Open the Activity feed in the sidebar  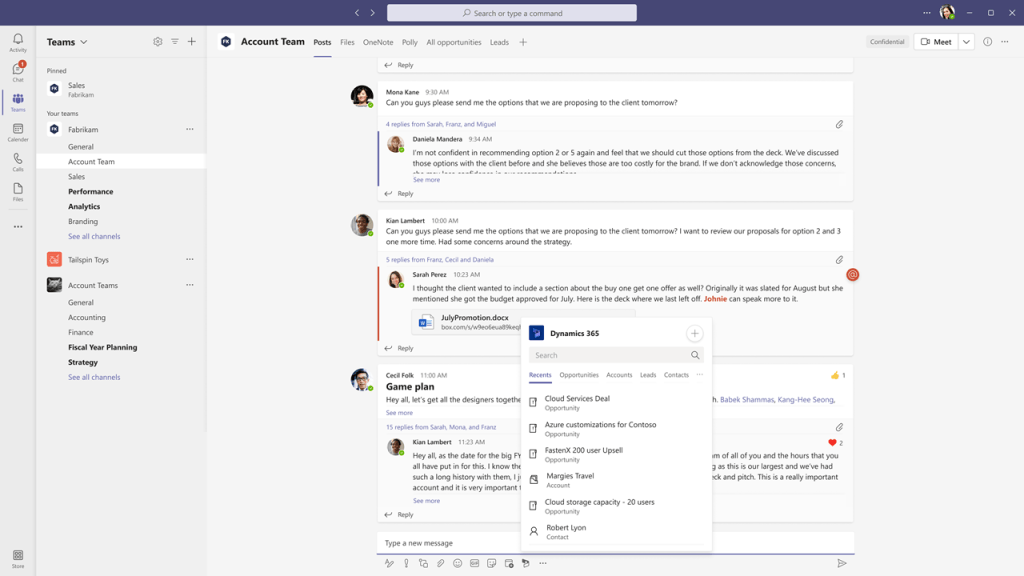18,42
